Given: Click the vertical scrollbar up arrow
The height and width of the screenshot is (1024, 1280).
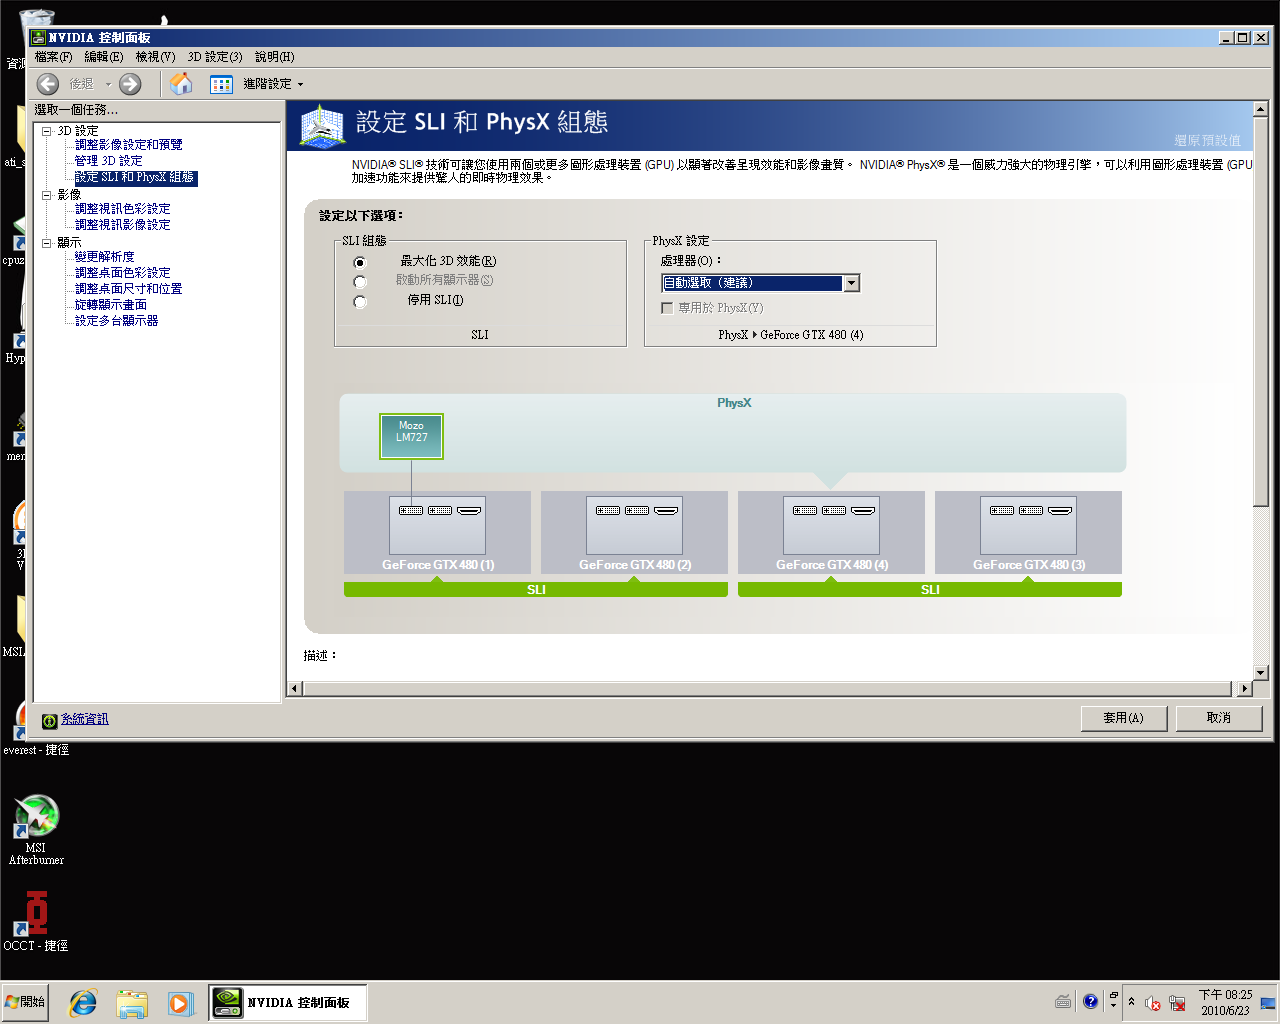Looking at the screenshot, I should 1260,109.
